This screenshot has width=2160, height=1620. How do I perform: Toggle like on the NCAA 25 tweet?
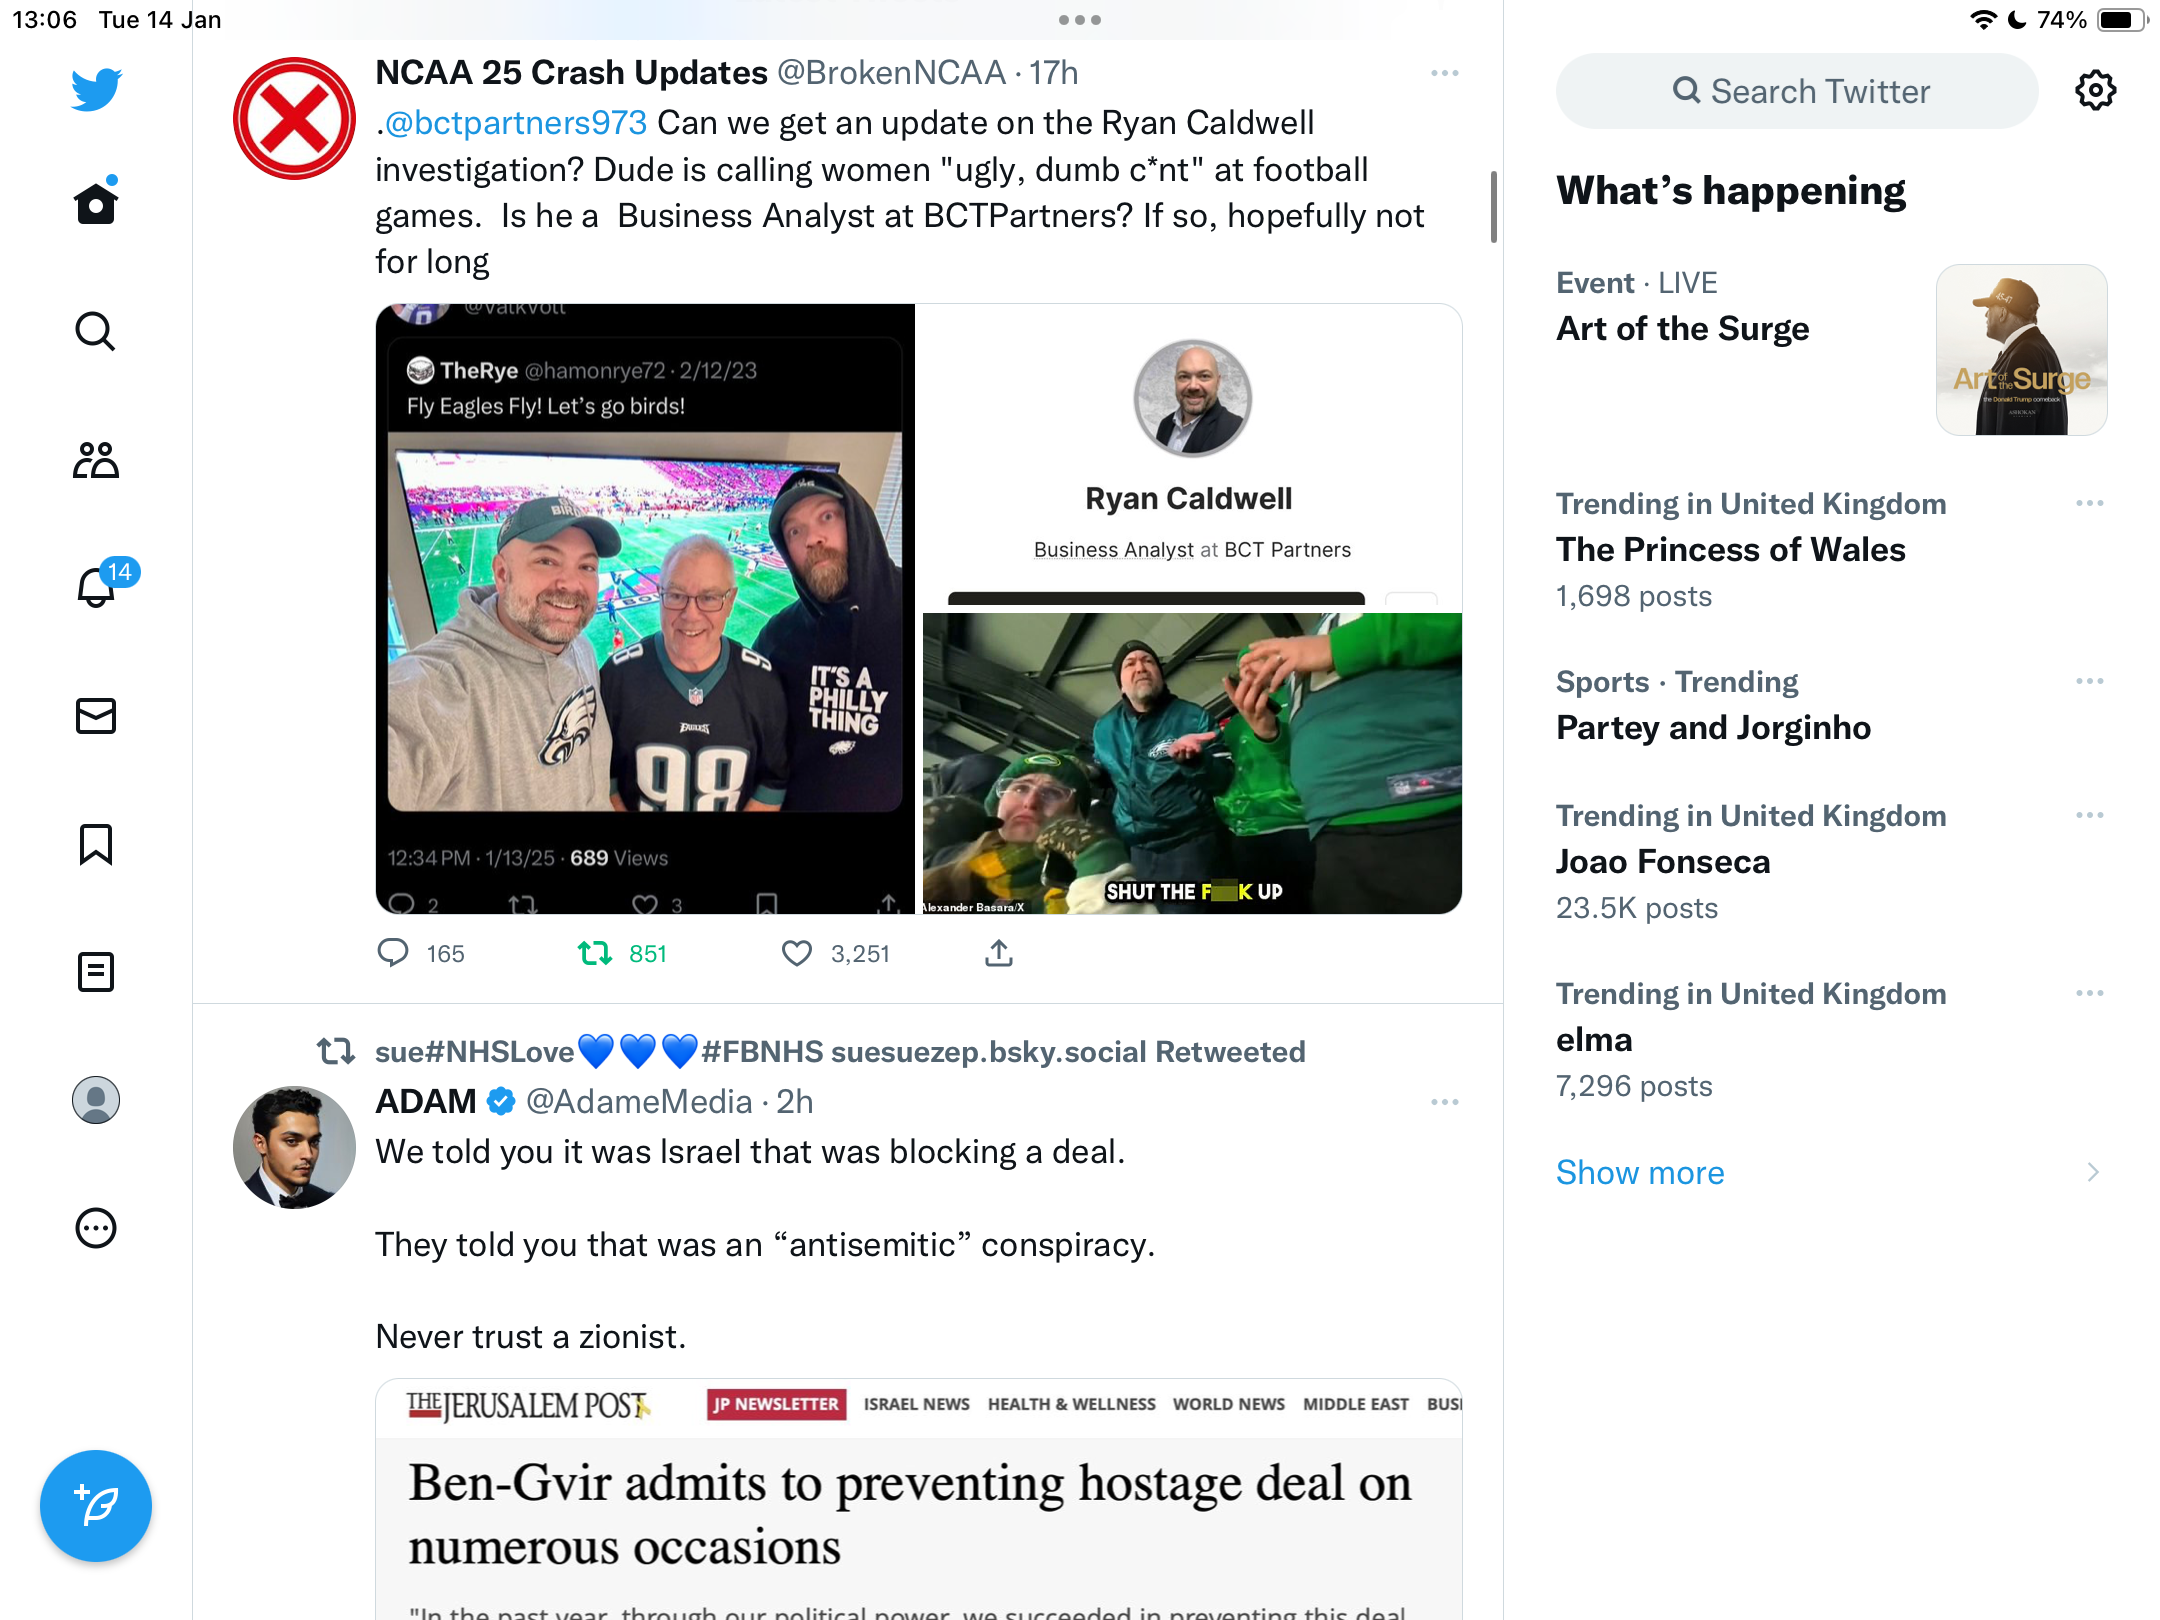tap(797, 954)
